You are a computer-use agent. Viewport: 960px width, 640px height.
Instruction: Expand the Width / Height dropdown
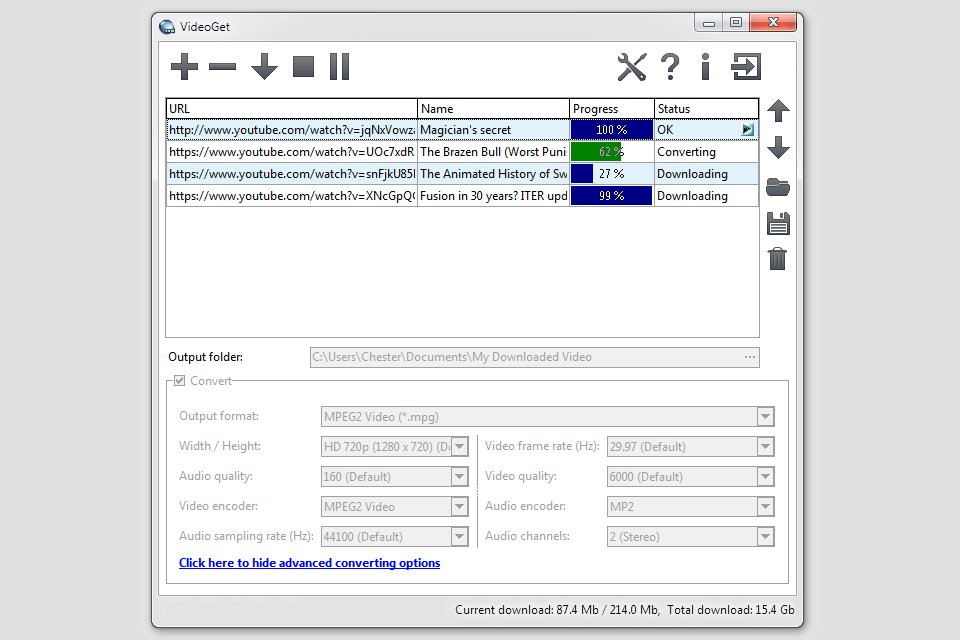click(460, 446)
